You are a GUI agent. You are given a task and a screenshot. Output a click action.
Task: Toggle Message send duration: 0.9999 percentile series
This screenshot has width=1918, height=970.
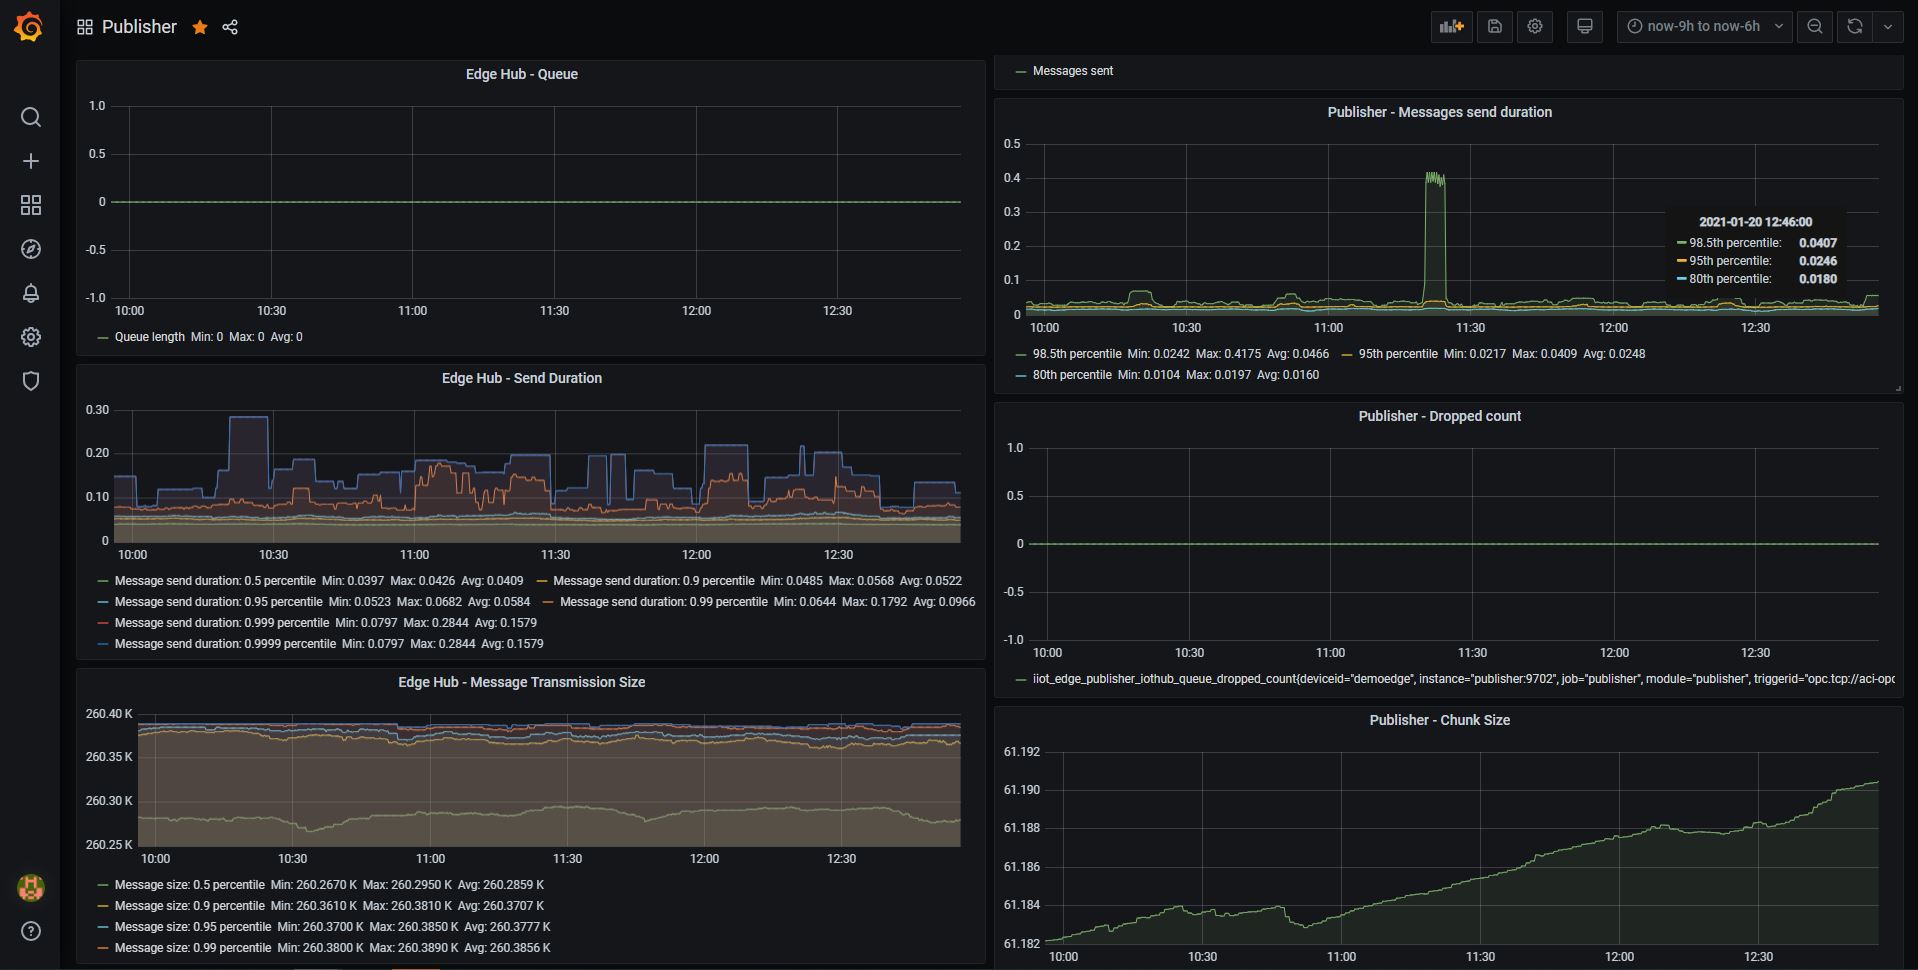[x=225, y=644]
